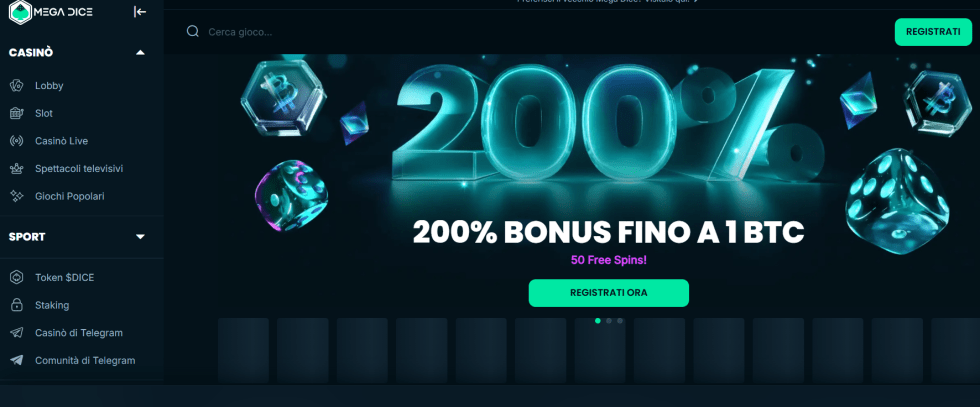
Task: Click the first game thumbnail placeholder
Action: pyautogui.click(x=243, y=350)
